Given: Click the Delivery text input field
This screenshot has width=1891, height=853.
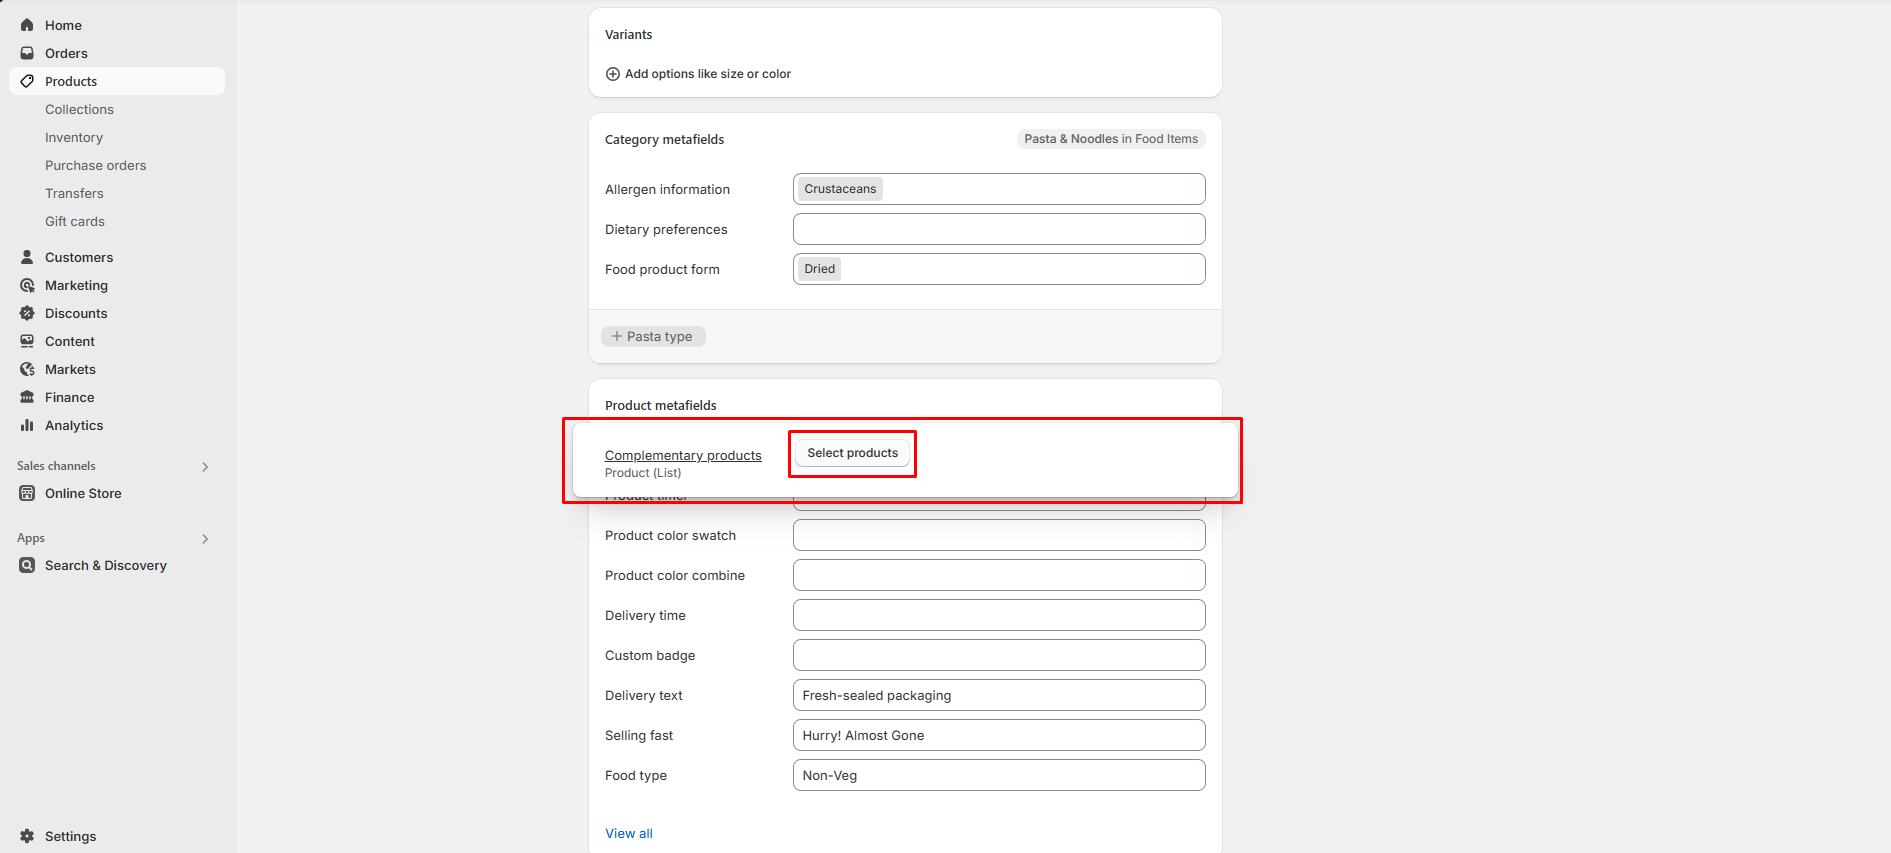Looking at the screenshot, I should (998, 695).
